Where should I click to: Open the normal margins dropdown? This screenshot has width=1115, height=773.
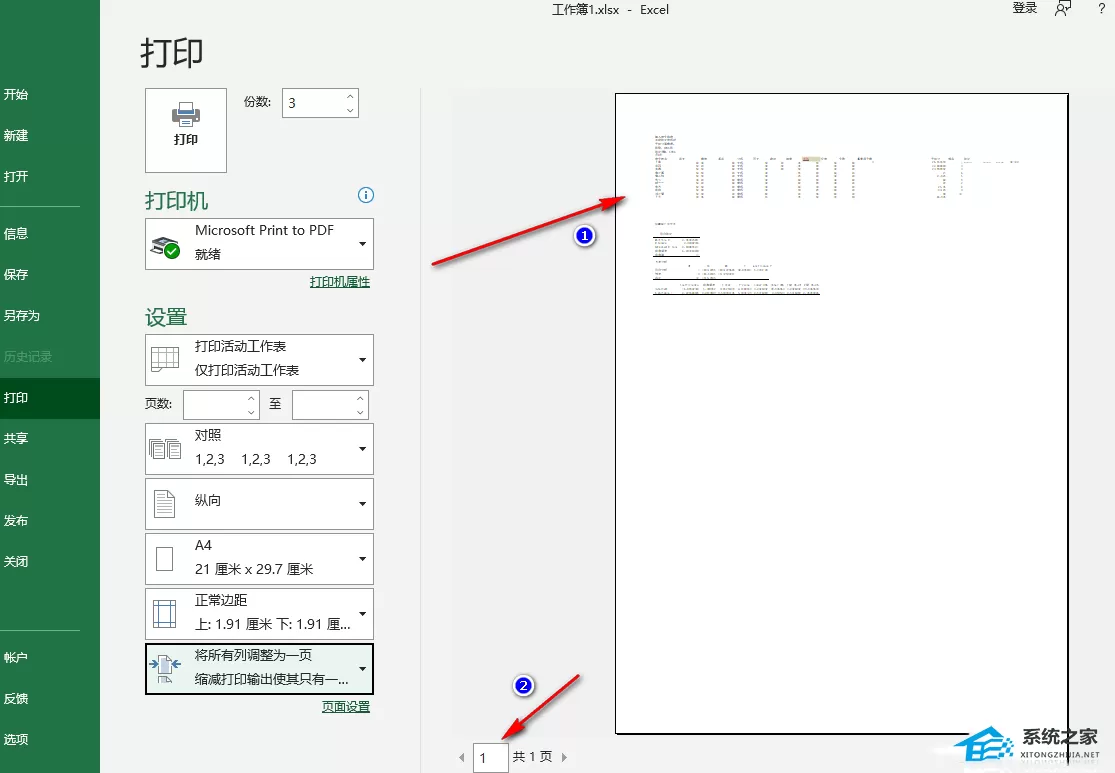(259, 613)
